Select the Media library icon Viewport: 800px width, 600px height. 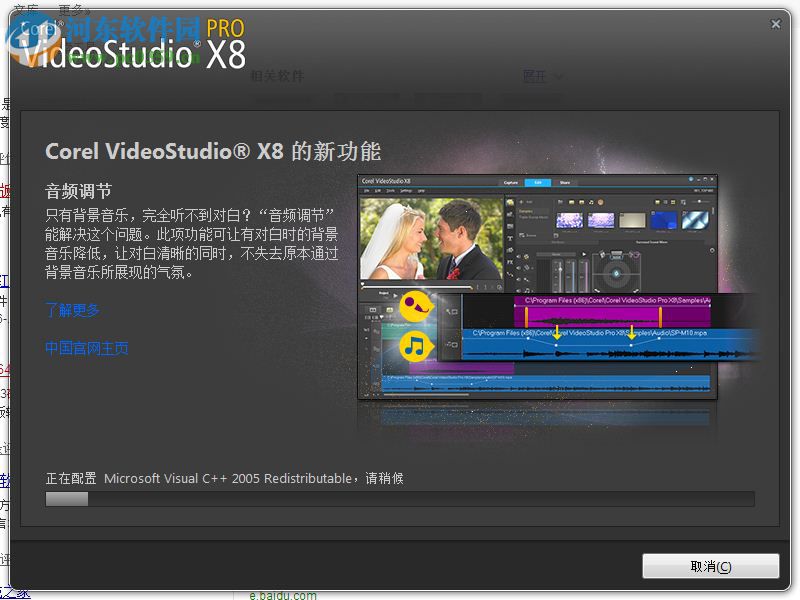click(x=510, y=202)
